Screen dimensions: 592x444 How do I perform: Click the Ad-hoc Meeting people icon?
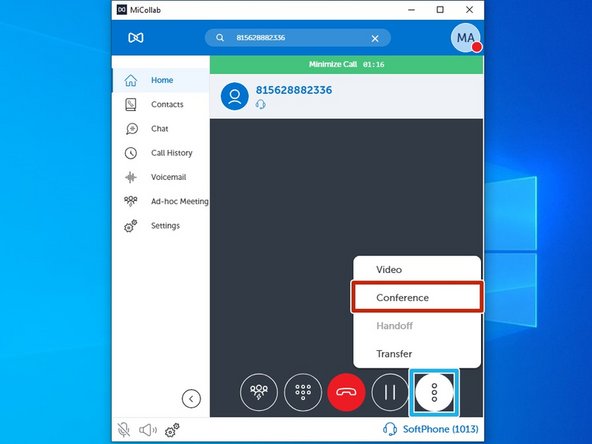131,201
